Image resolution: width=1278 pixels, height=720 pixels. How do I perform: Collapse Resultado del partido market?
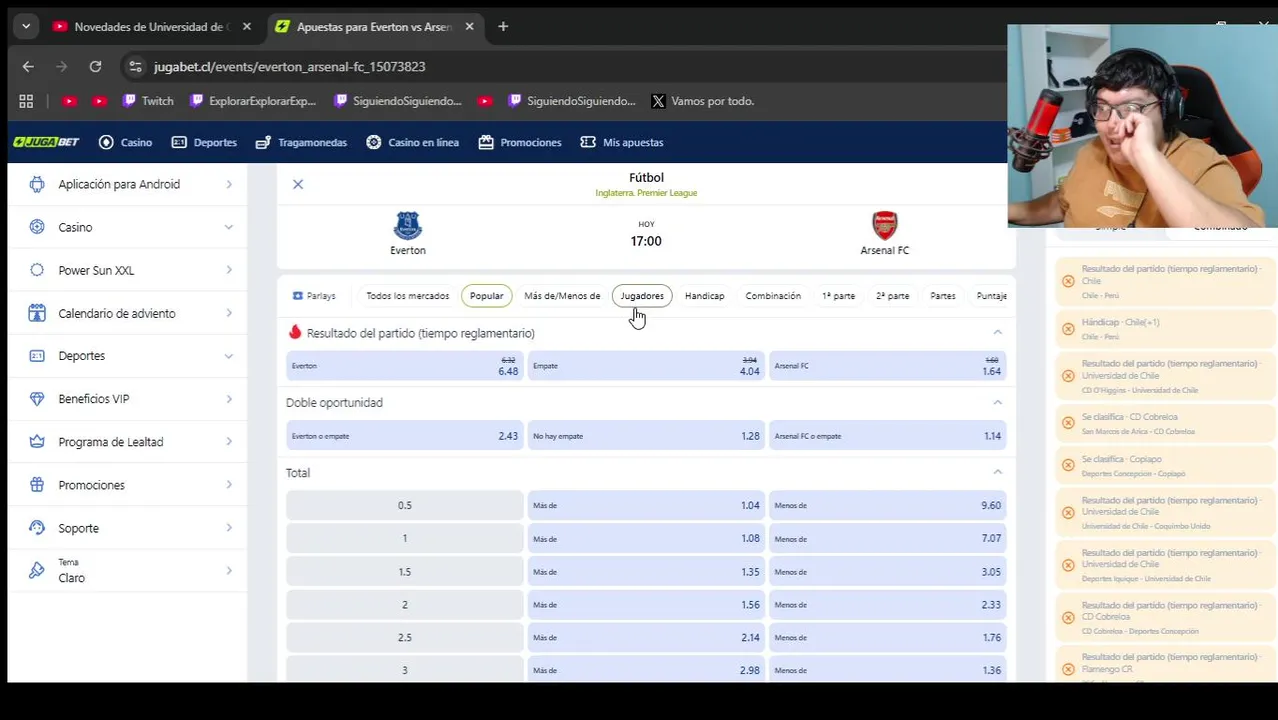pyautogui.click(x=997, y=332)
